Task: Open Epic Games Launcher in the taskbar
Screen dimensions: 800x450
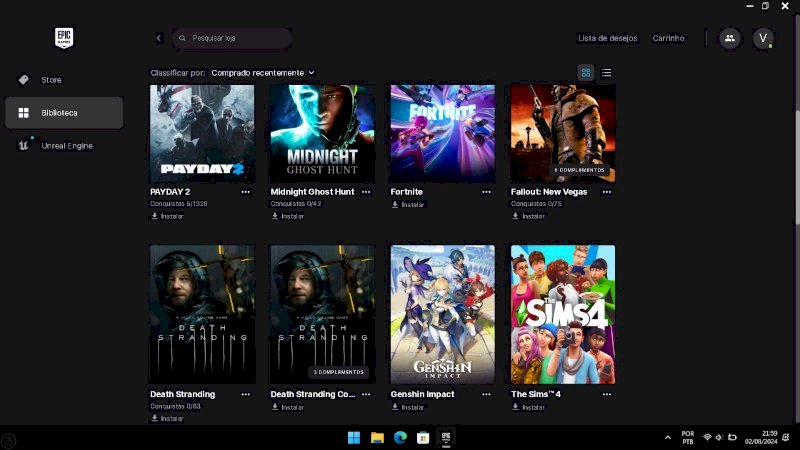Action: pyautogui.click(x=447, y=437)
